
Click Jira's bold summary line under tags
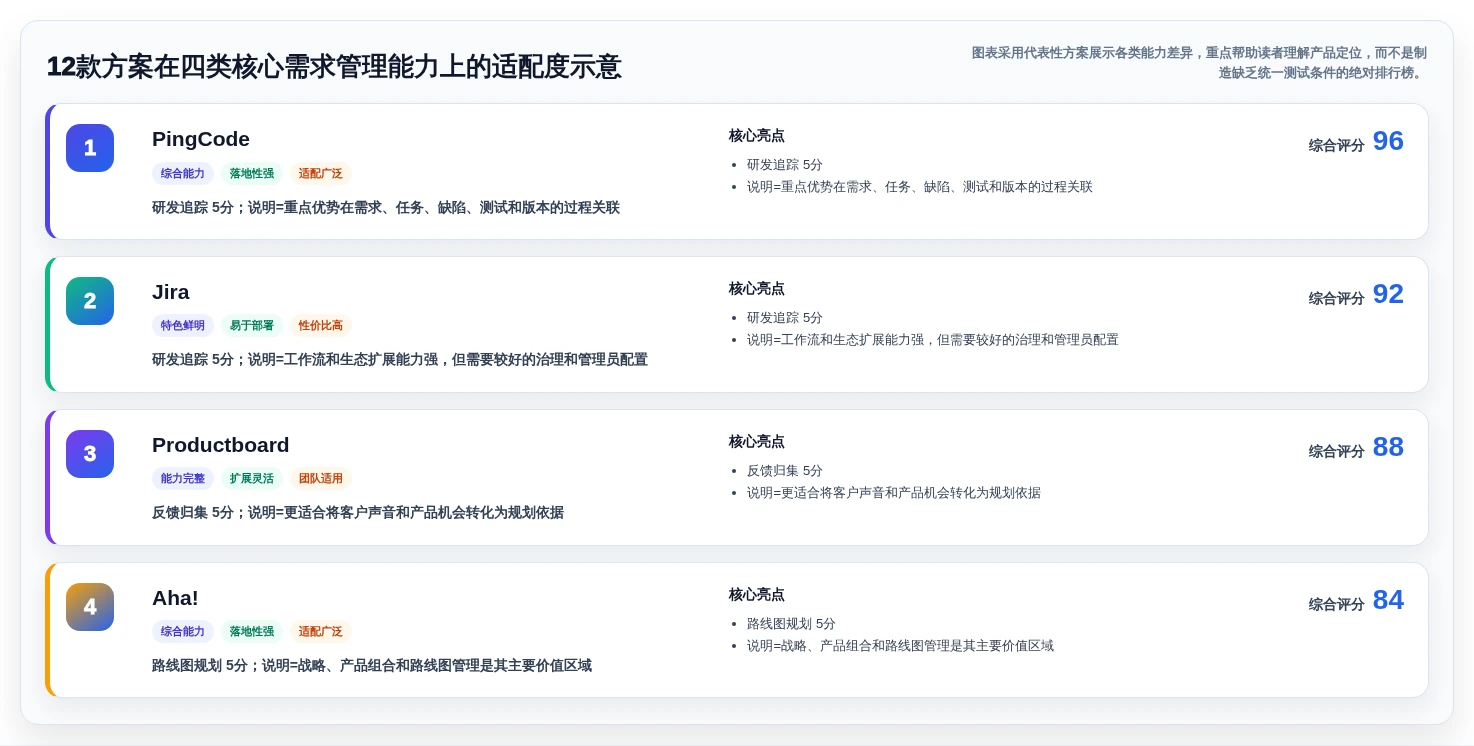coord(400,360)
